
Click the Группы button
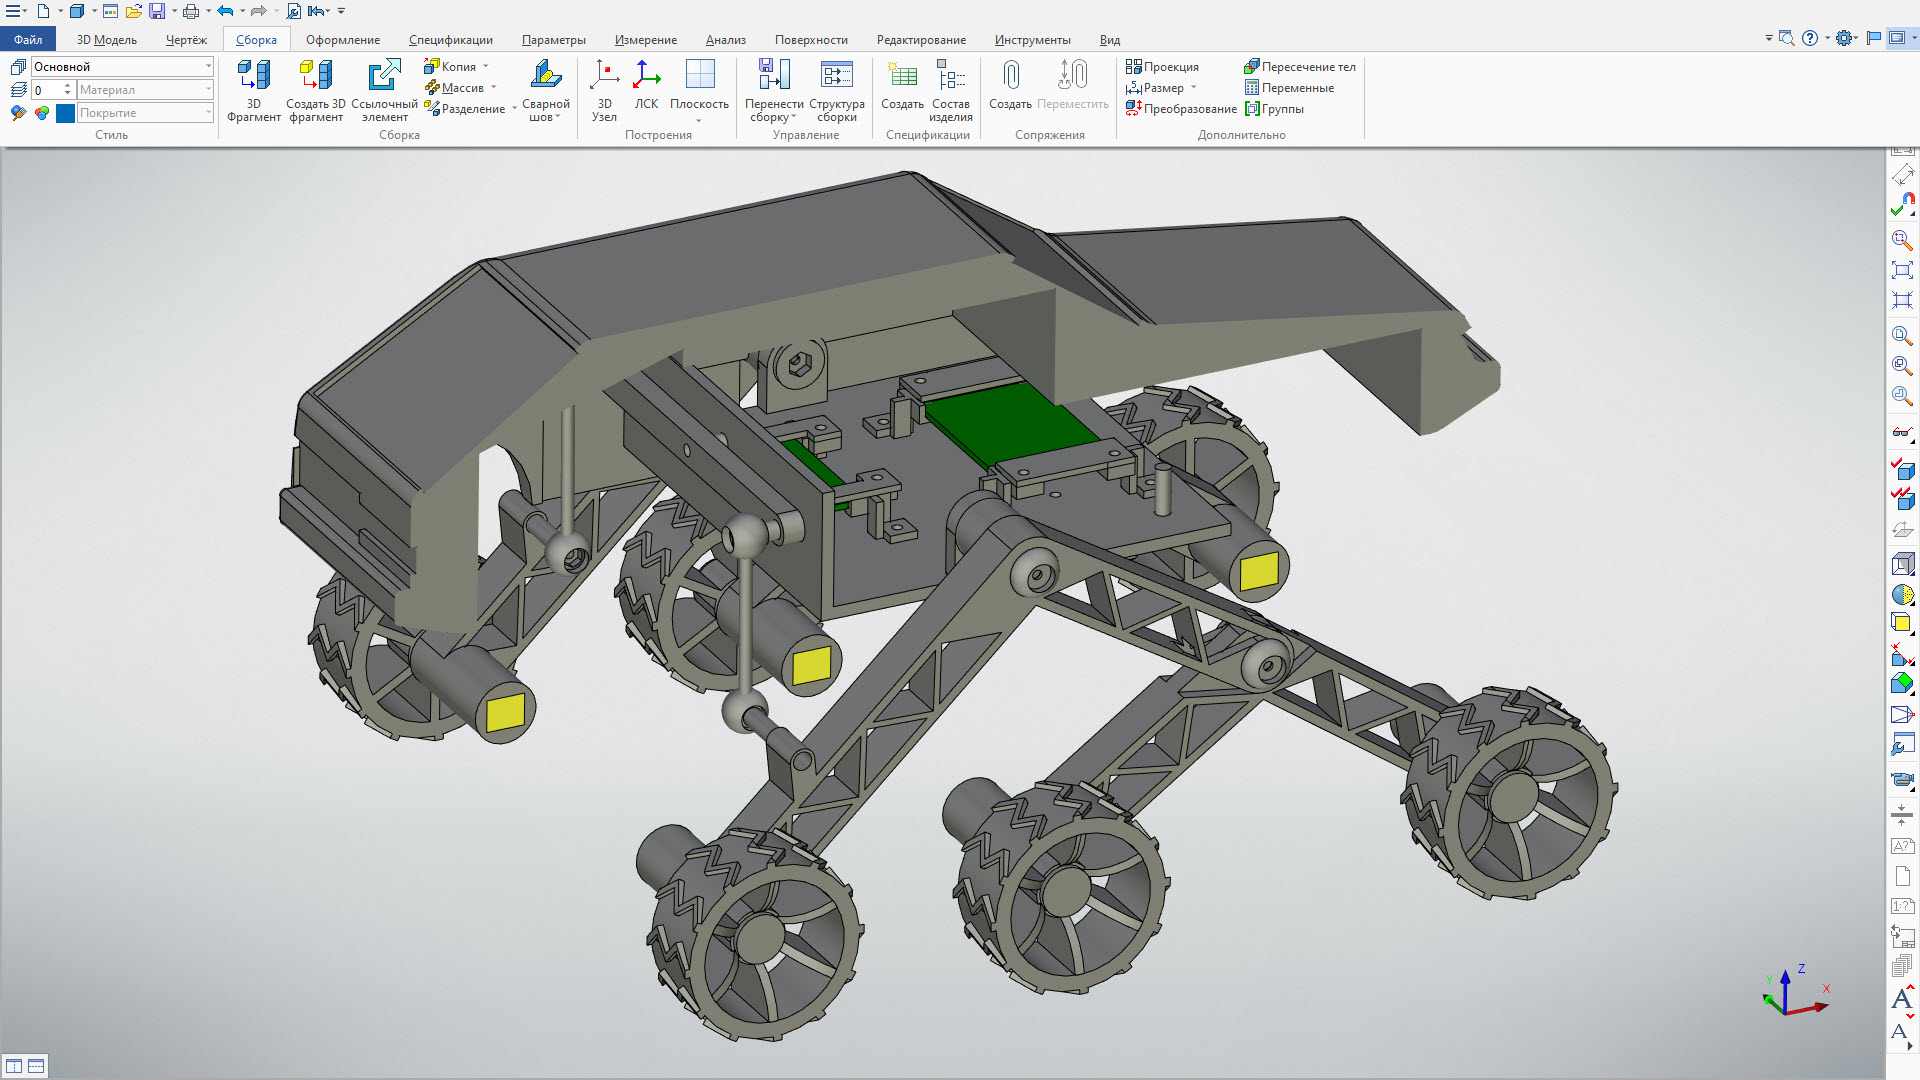tap(1274, 108)
